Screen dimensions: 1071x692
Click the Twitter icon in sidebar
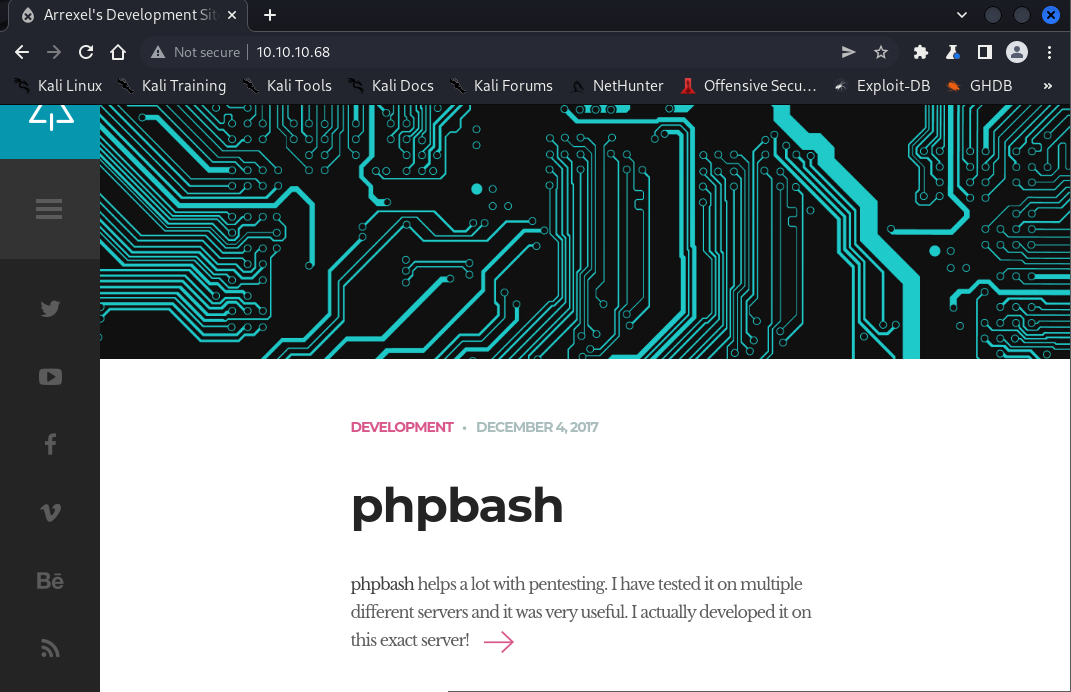(50, 309)
